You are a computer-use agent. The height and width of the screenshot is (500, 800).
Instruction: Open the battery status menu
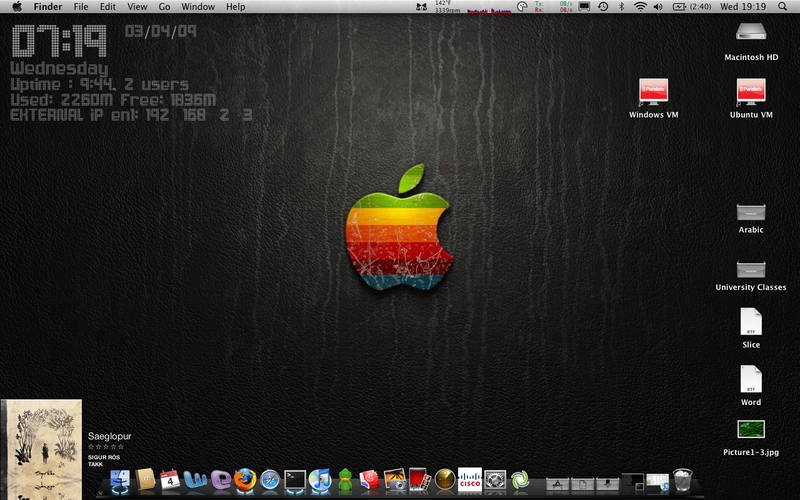pos(692,7)
